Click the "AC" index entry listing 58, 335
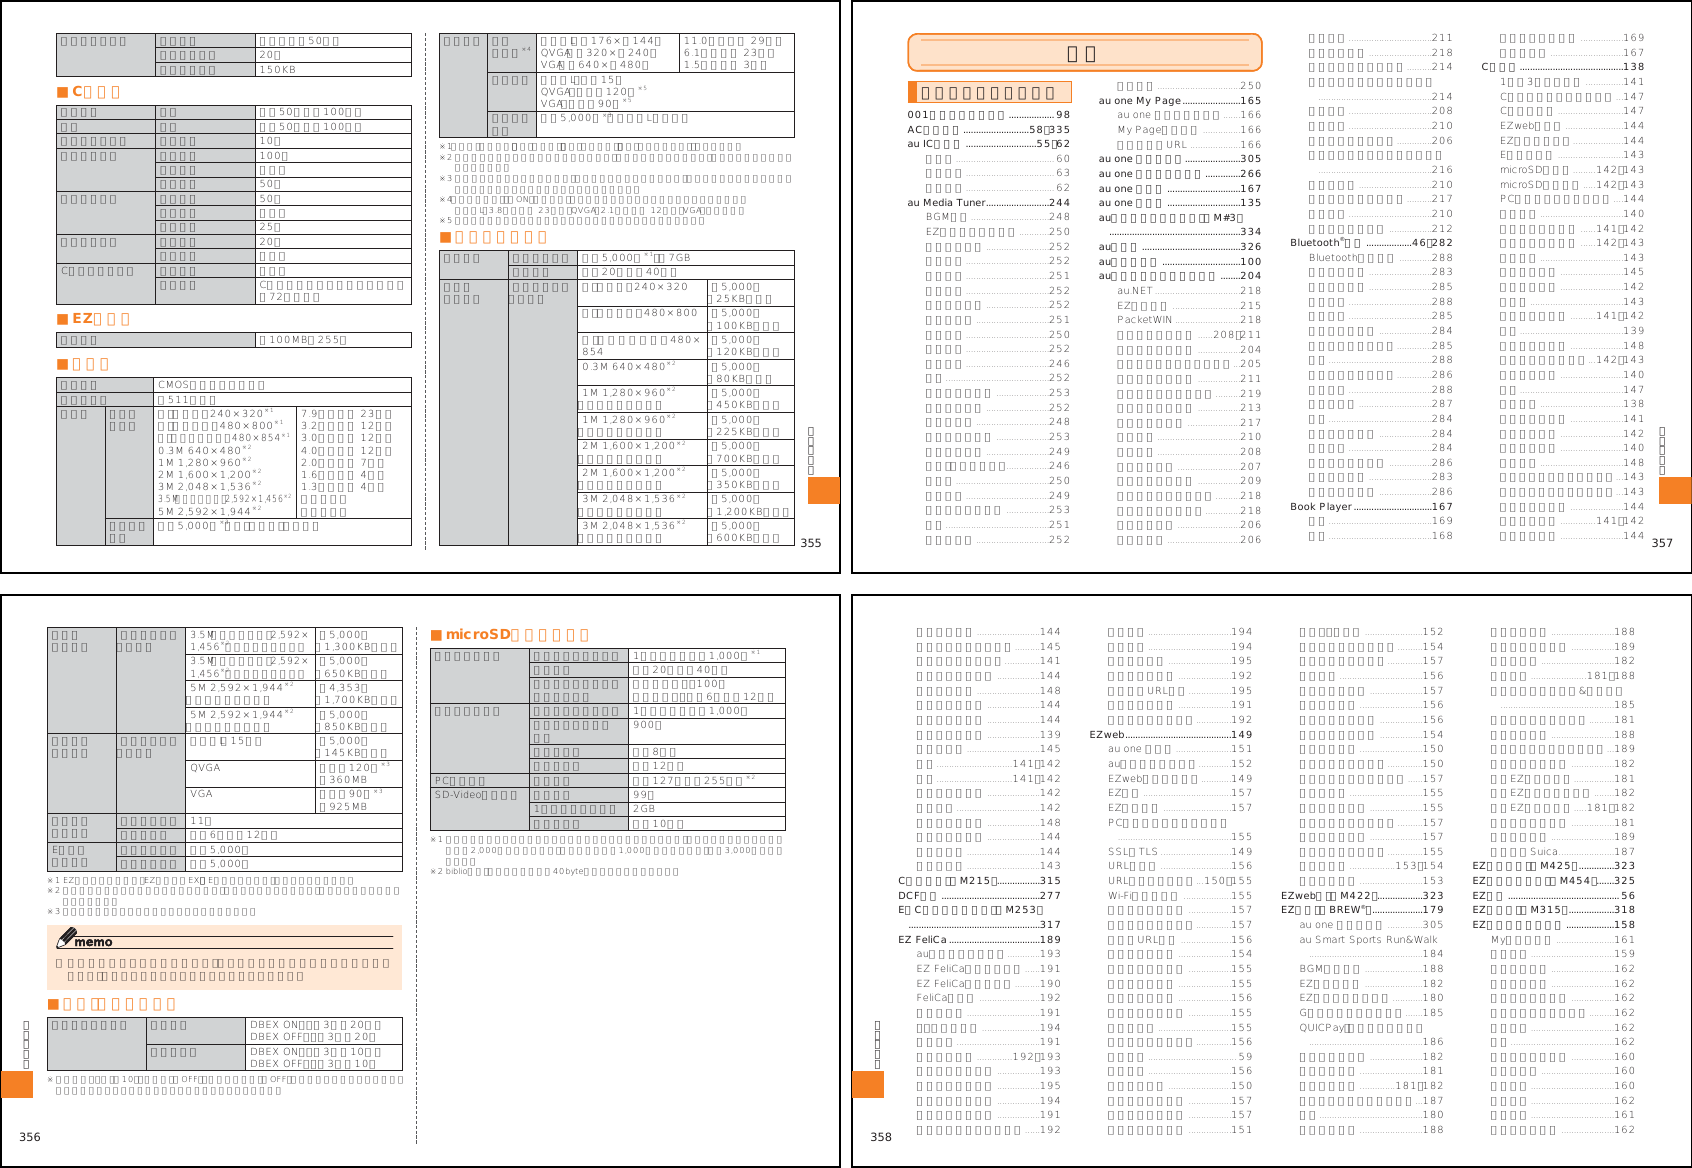This screenshot has height=1168, width=1692. click(x=988, y=130)
